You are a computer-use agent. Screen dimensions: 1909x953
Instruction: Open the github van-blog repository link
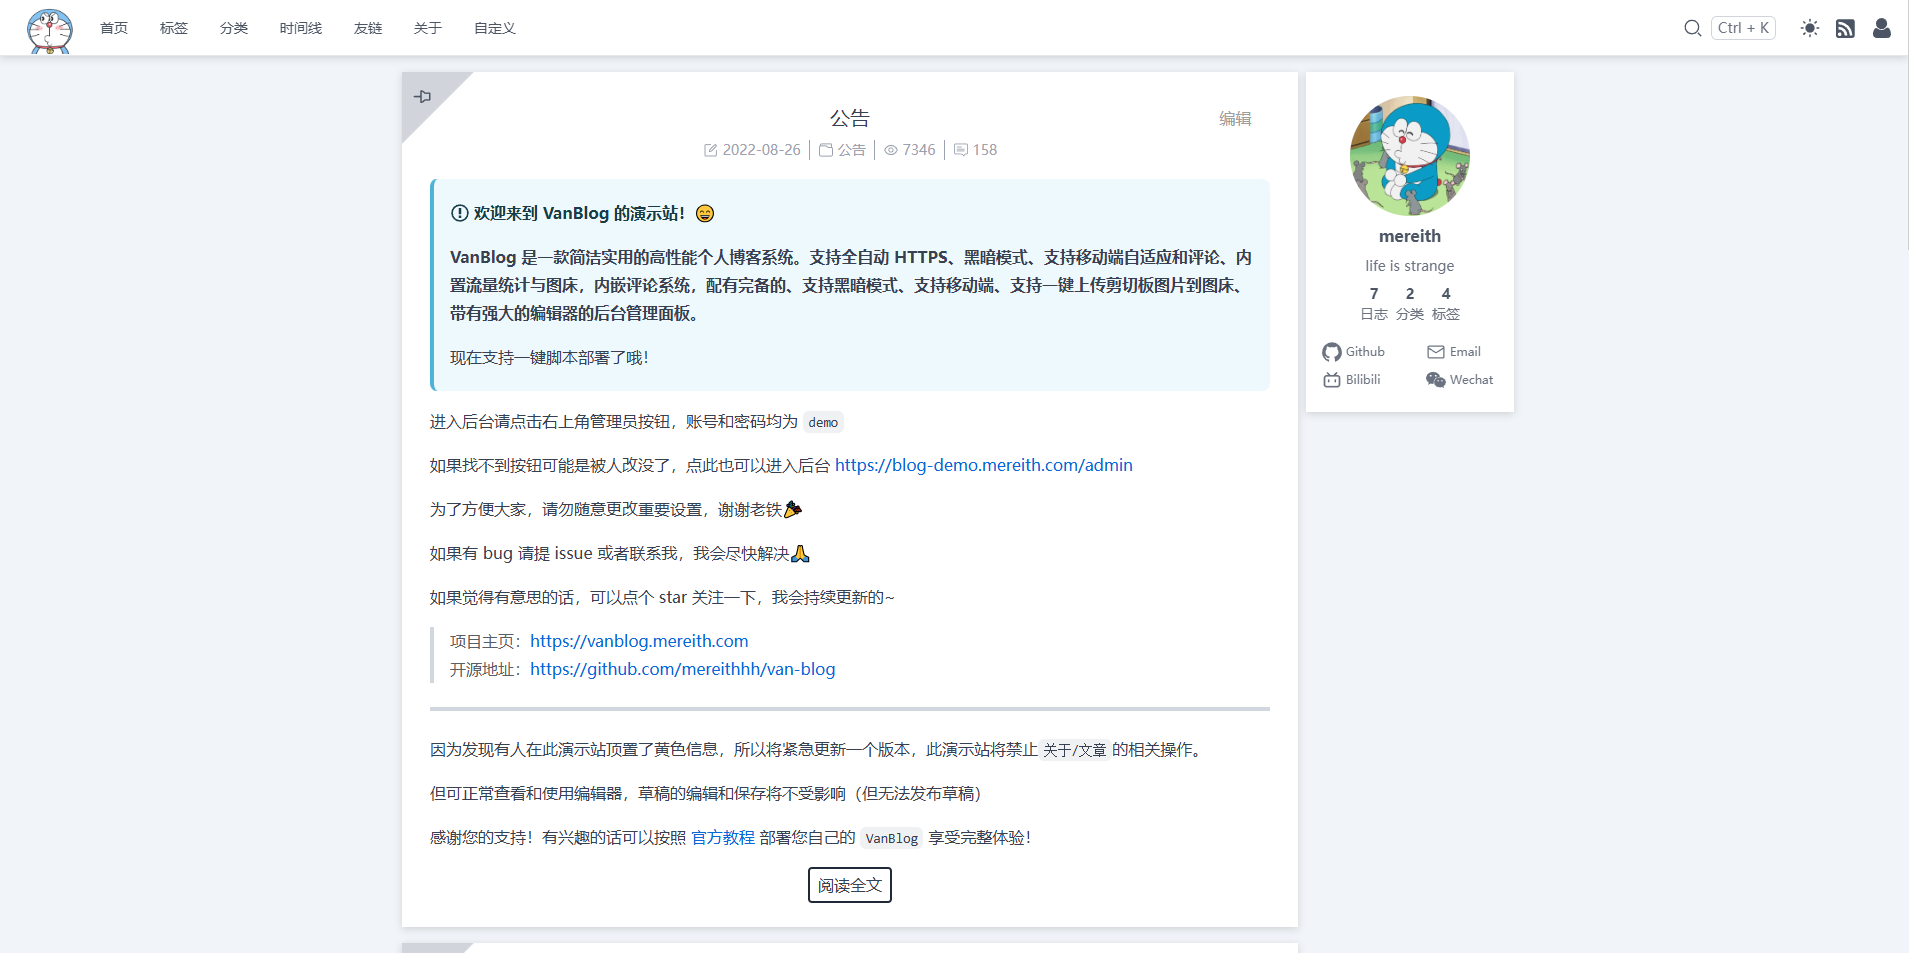coord(682,669)
